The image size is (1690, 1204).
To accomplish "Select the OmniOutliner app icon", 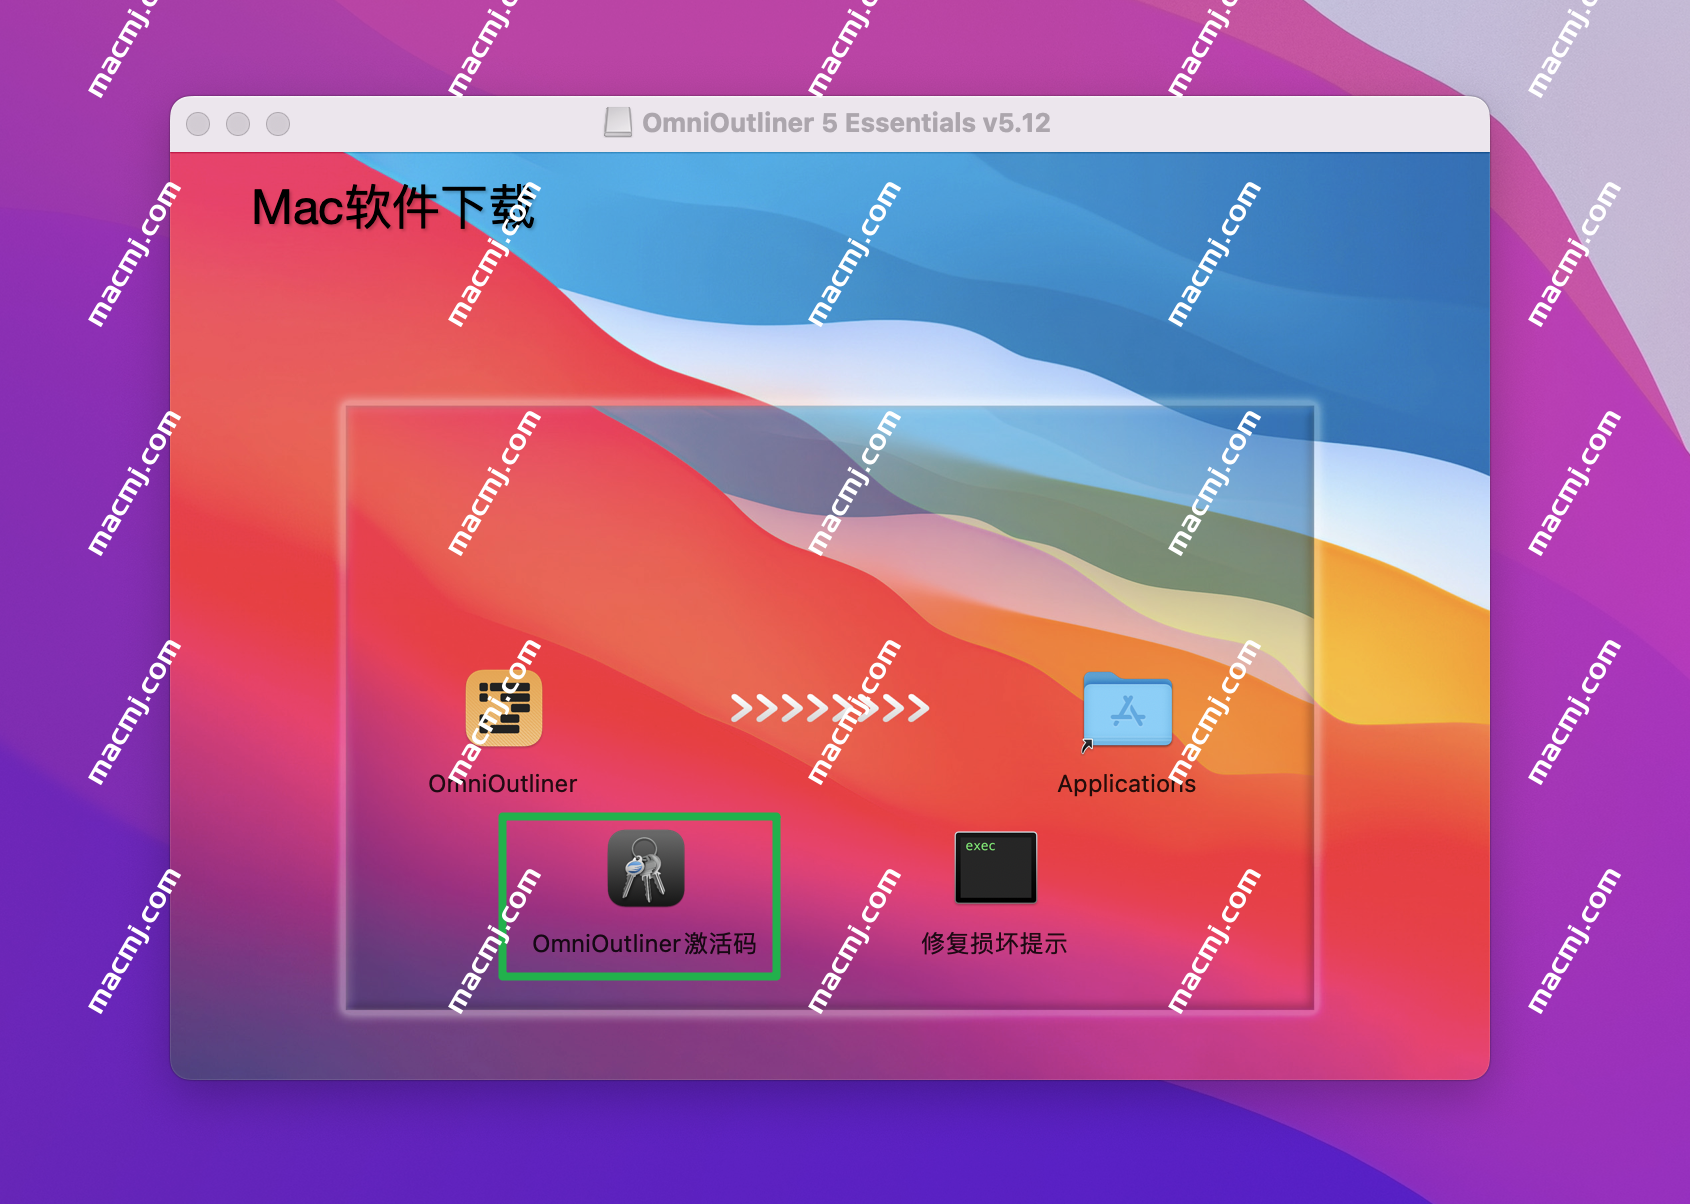I will coord(504,708).
